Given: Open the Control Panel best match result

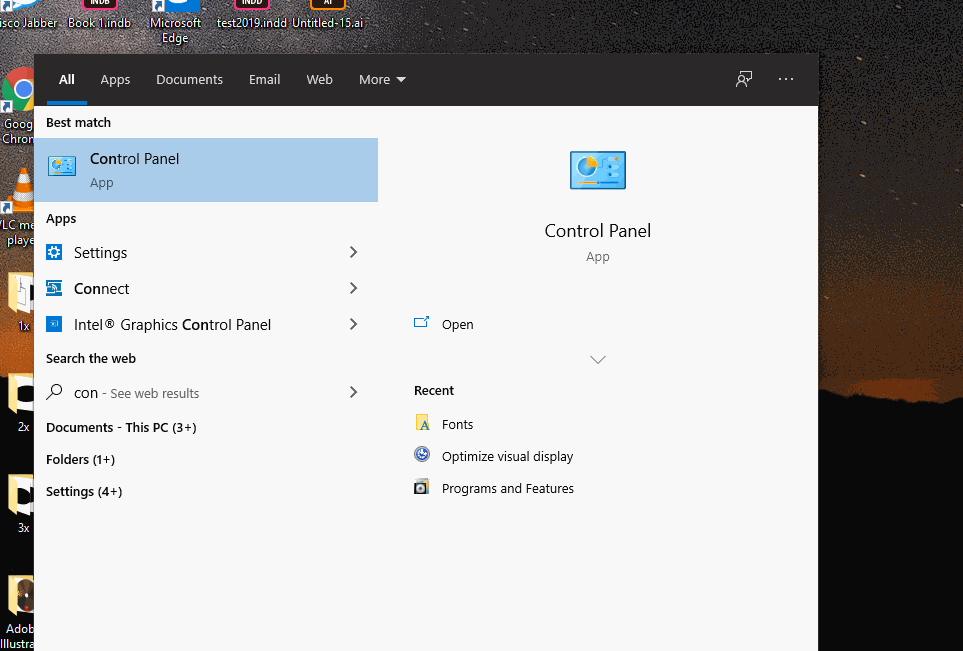Looking at the screenshot, I should pyautogui.click(x=206, y=170).
